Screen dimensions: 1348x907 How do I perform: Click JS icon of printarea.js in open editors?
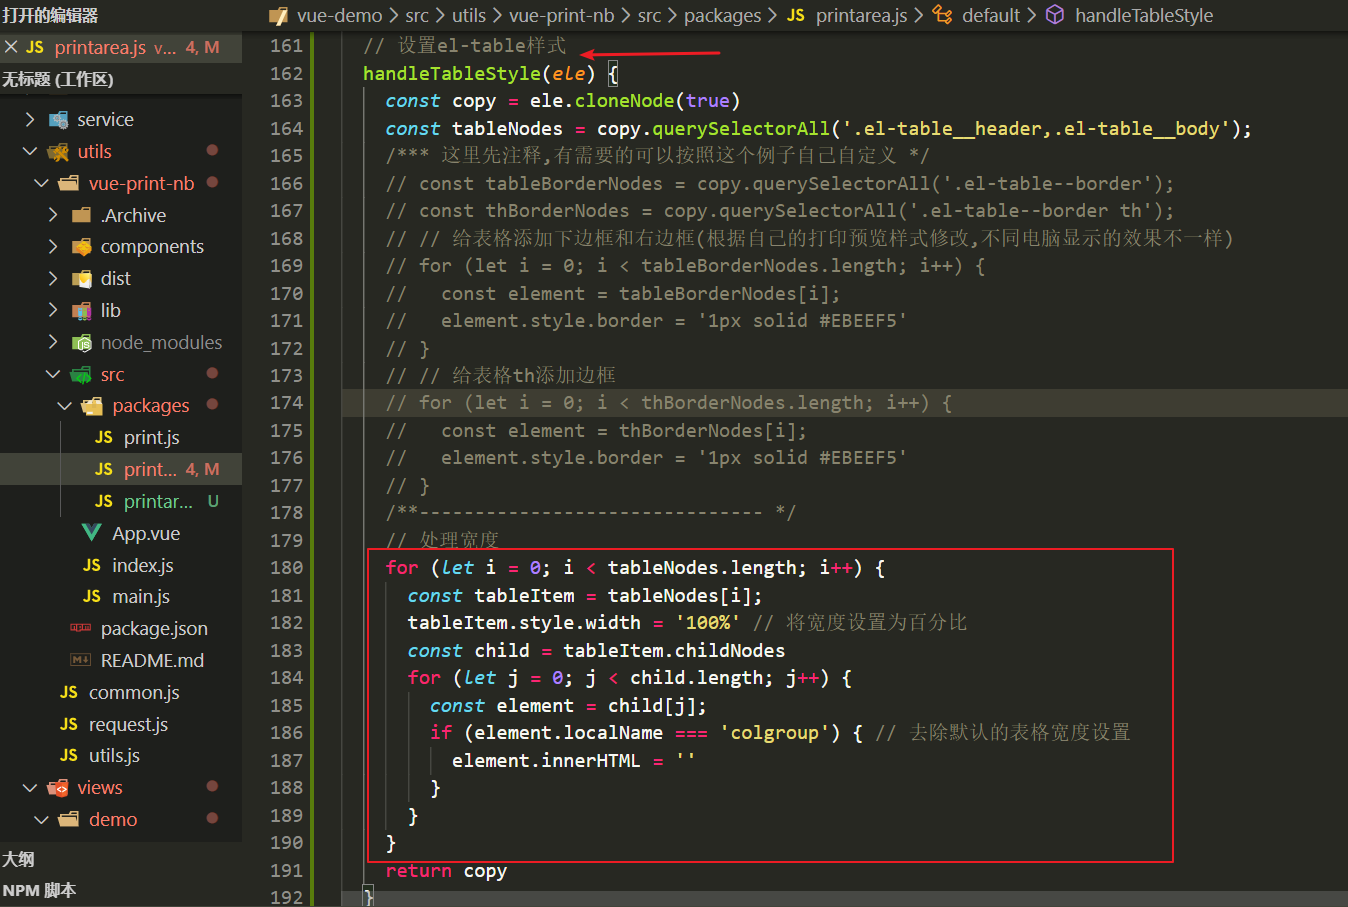click(x=35, y=47)
